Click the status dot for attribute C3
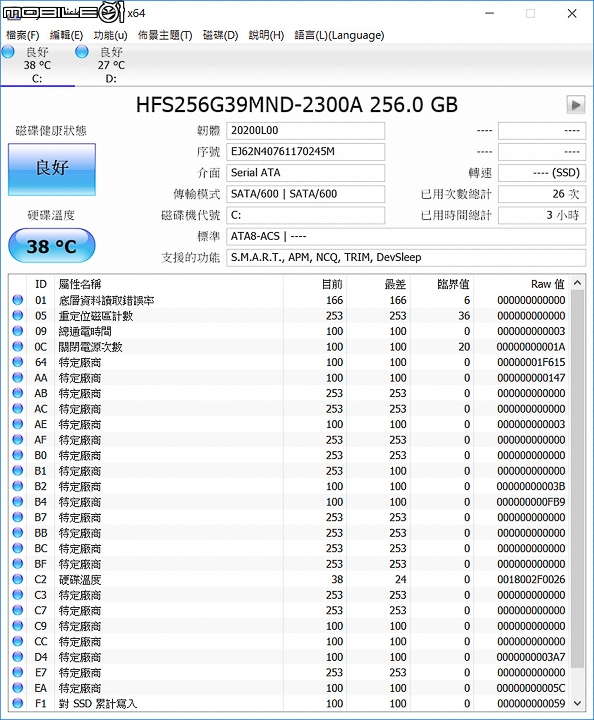Viewport: 594px width, 720px height. point(18,595)
